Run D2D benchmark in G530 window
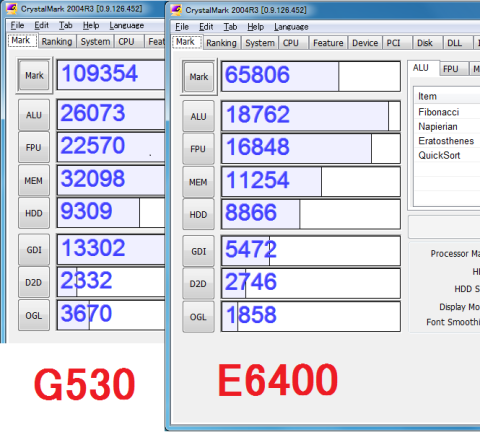 (x=34, y=282)
